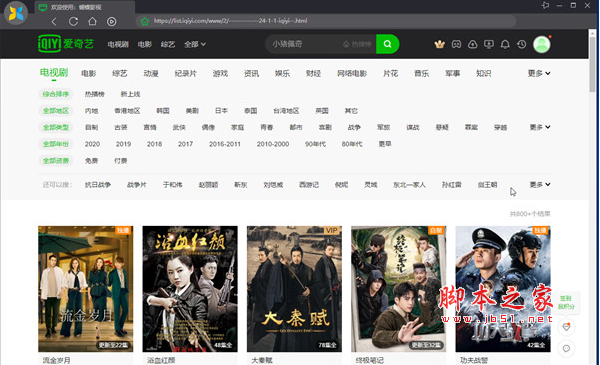Open the 大秦赋 title link
Viewport: 600px width, 365px height.
pyautogui.click(x=262, y=360)
